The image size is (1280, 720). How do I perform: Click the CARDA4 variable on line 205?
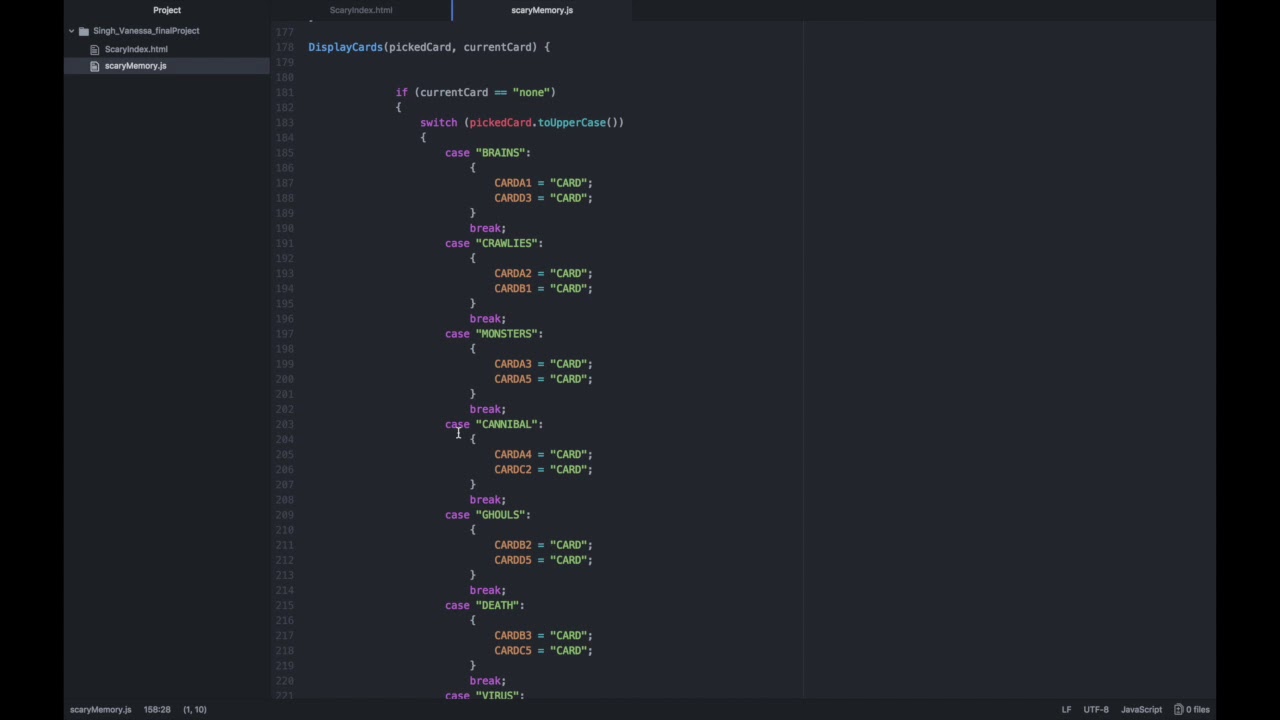513,454
